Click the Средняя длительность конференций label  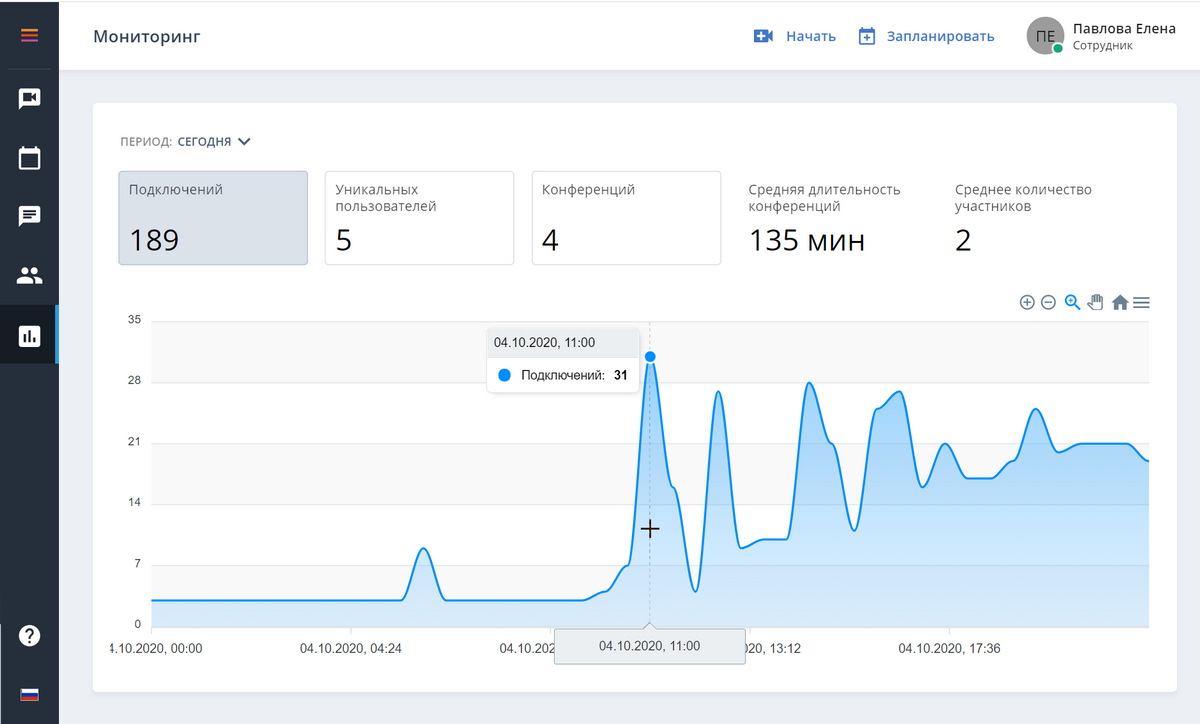[x=825, y=198]
